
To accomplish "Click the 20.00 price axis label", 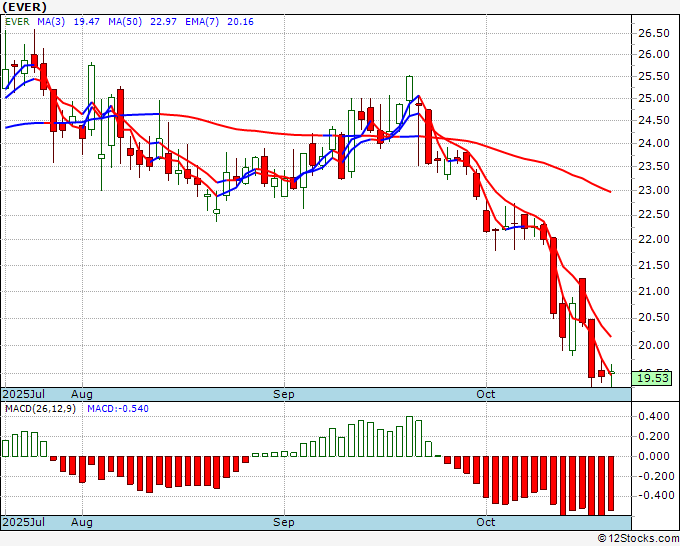I will click(x=654, y=346).
